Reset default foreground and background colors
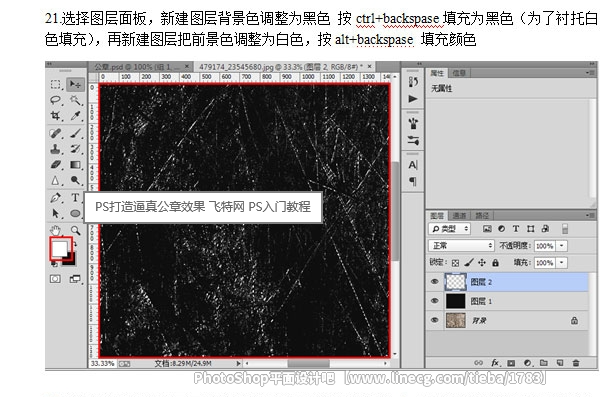 click(54, 264)
